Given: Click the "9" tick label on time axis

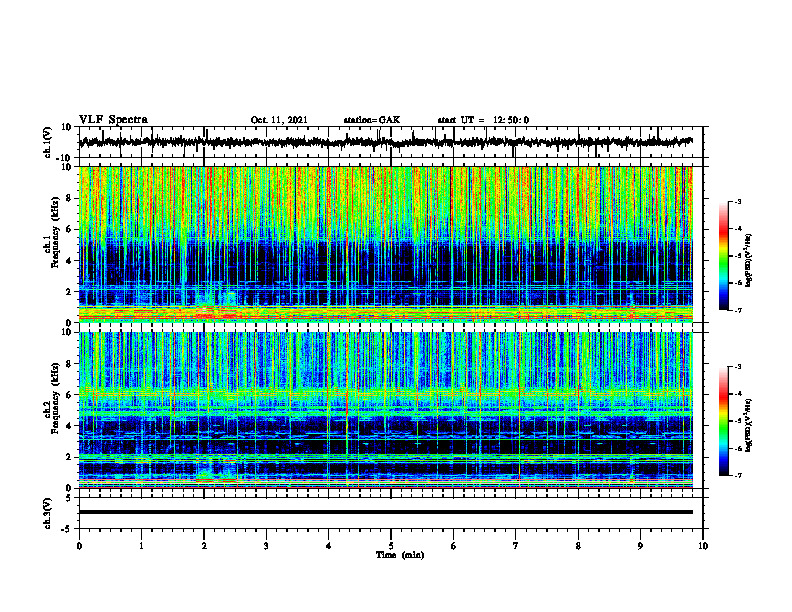Looking at the screenshot, I should pos(640,546).
